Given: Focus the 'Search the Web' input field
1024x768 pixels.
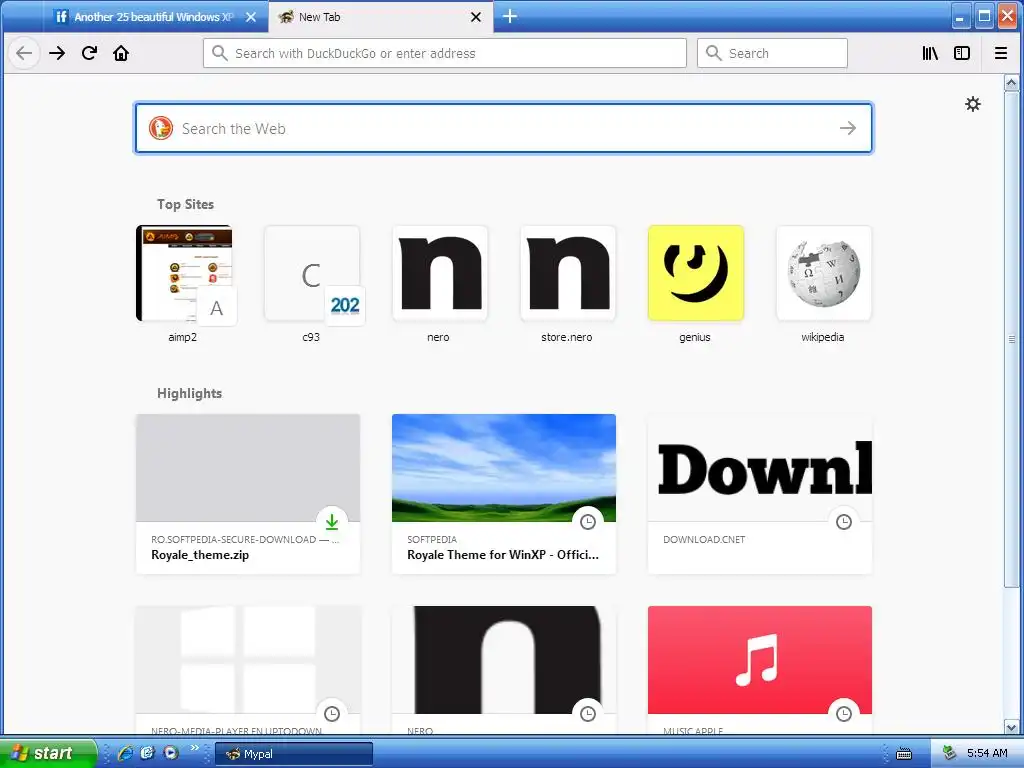Looking at the screenshot, I should pos(504,128).
